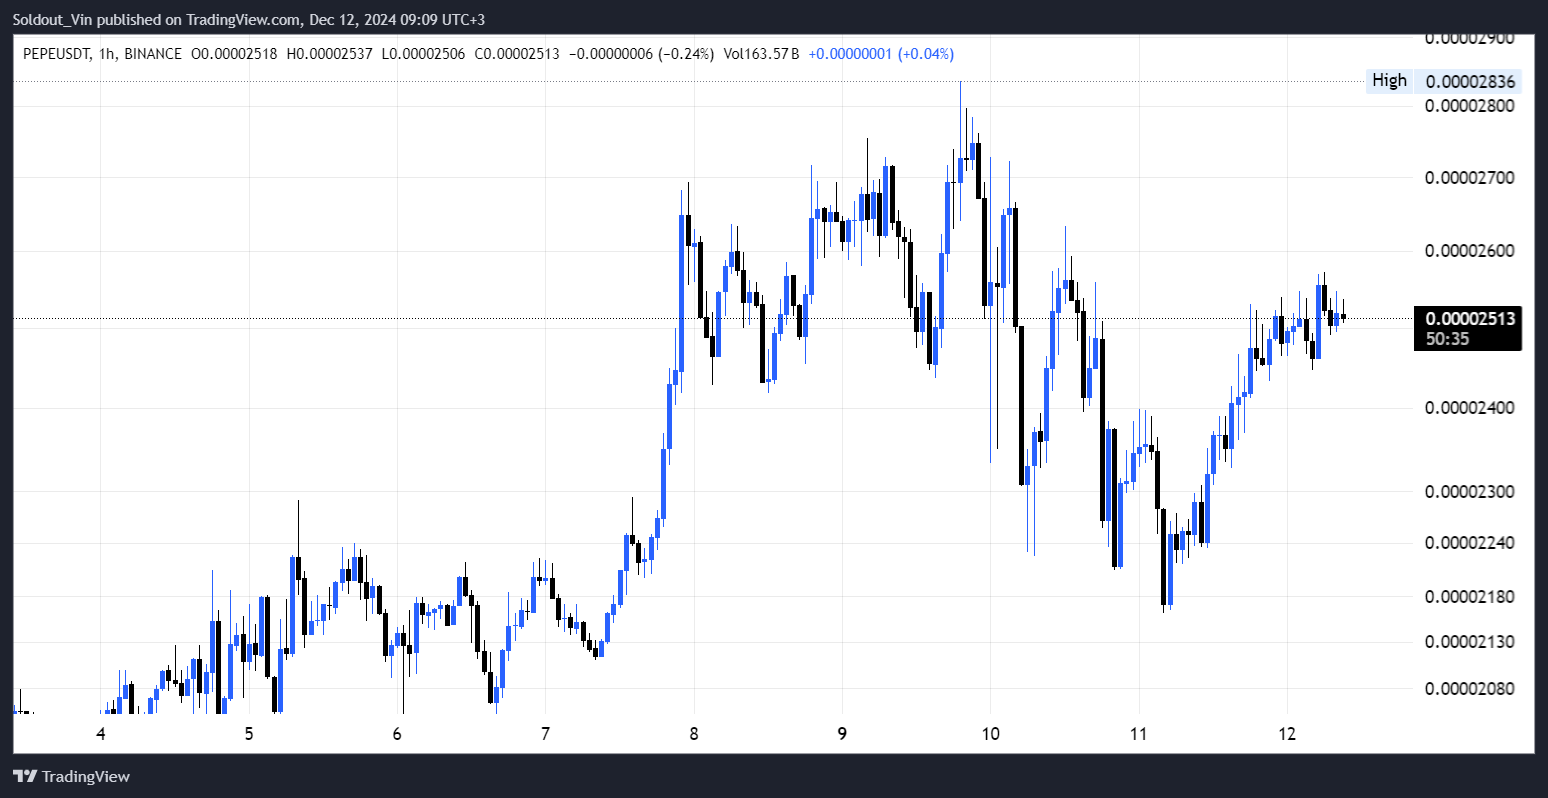Click the PEPEUSDT symbol label
Viewport: 1548px width, 798px height.
54,54
